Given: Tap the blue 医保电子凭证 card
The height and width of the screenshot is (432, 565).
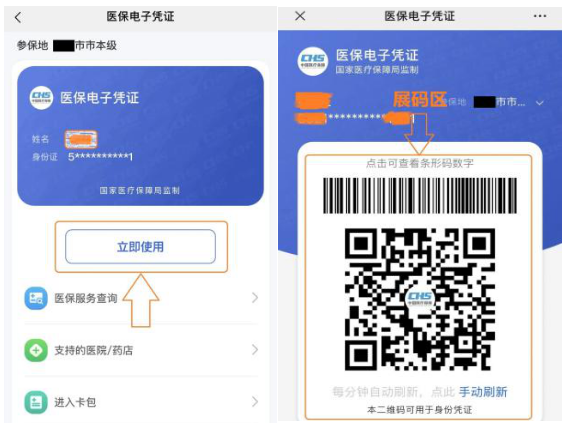Looking at the screenshot, I should click(x=141, y=136).
